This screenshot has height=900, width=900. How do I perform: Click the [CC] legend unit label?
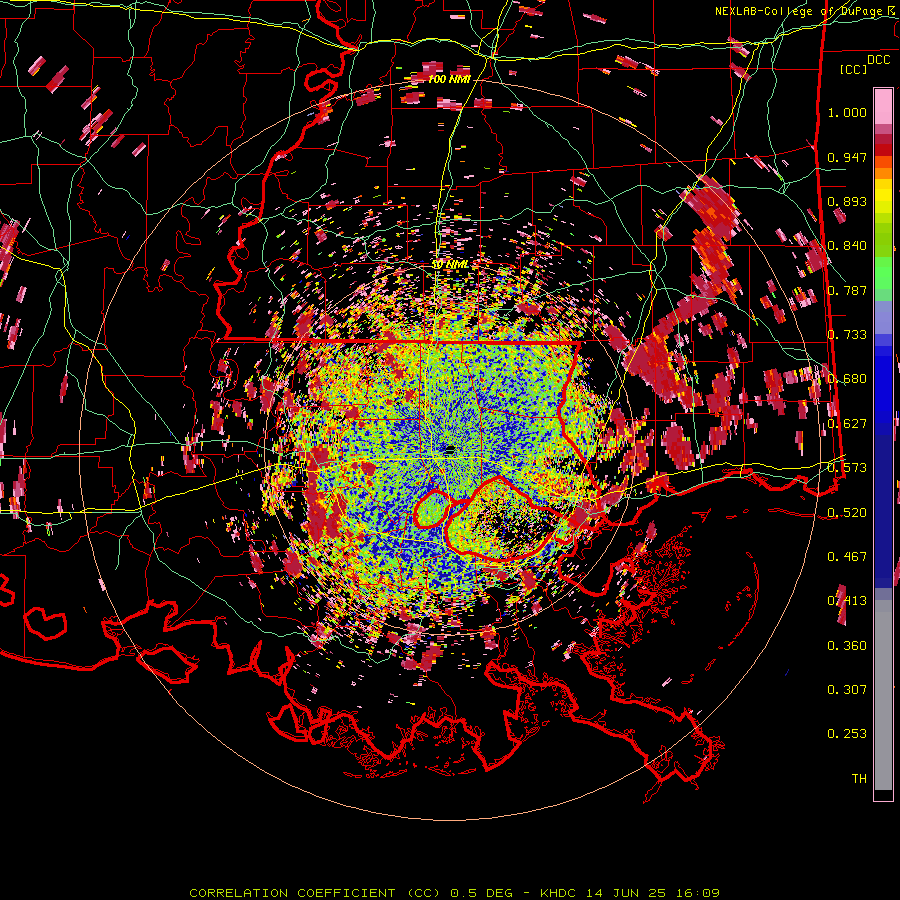tap(854, 69)
